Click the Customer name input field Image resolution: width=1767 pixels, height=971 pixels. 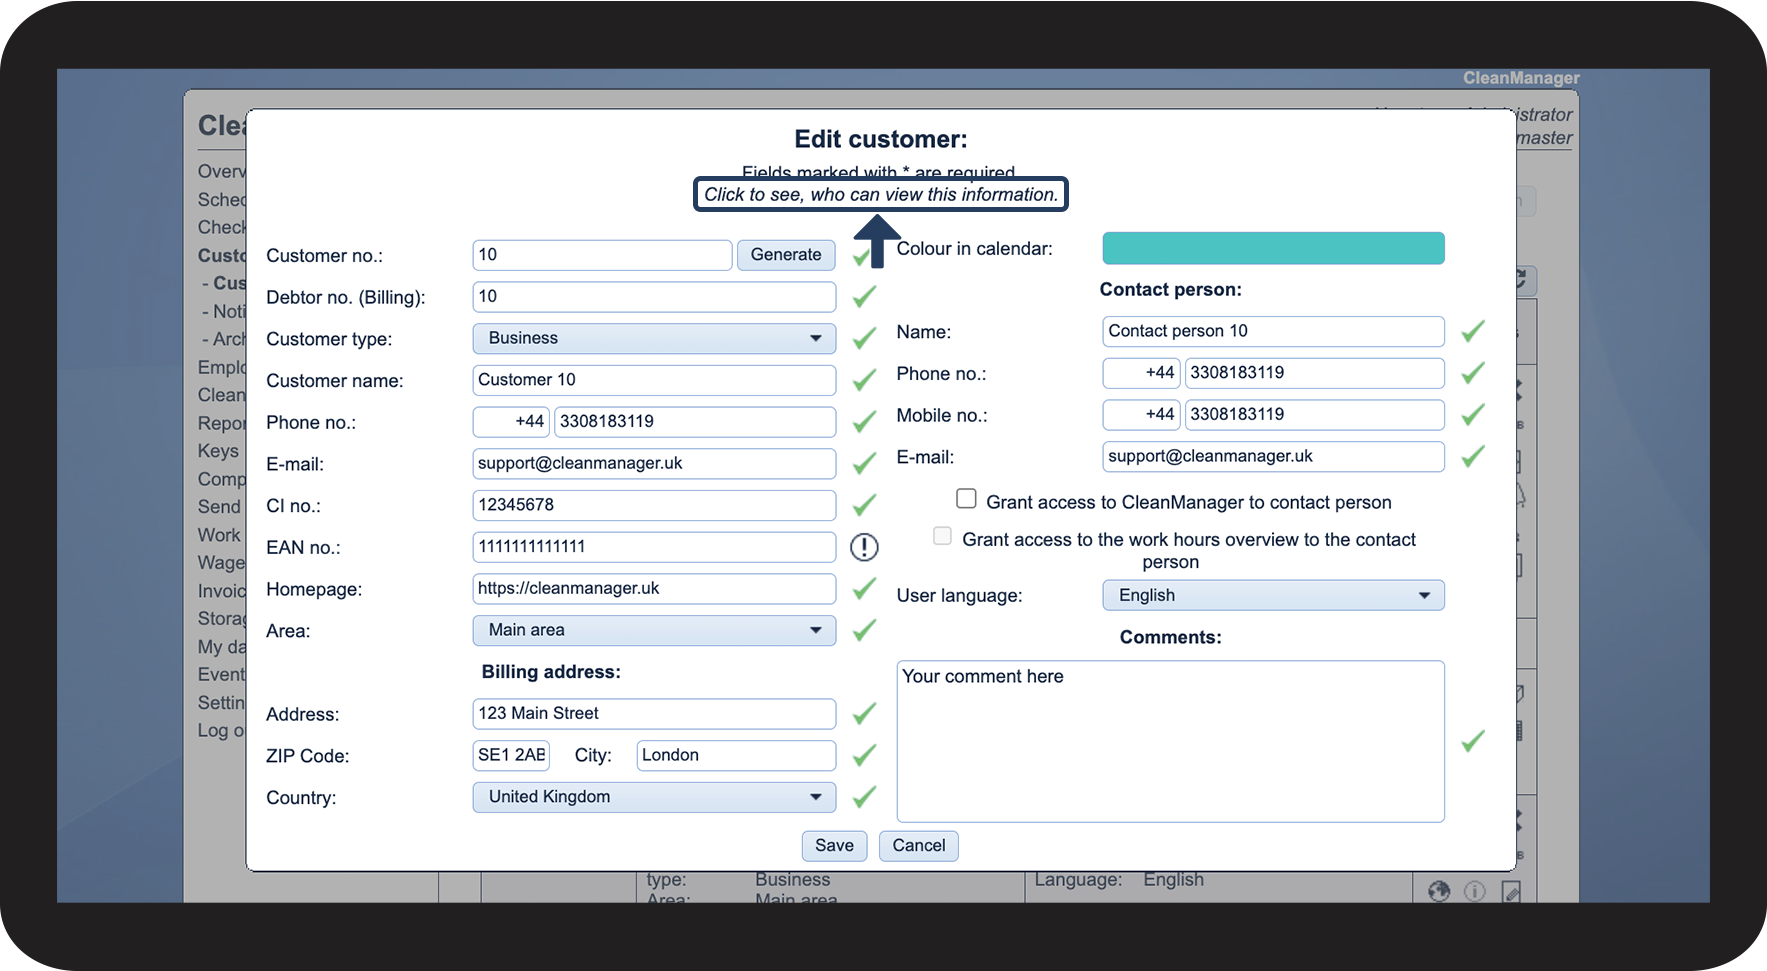(x=654, y=380)
